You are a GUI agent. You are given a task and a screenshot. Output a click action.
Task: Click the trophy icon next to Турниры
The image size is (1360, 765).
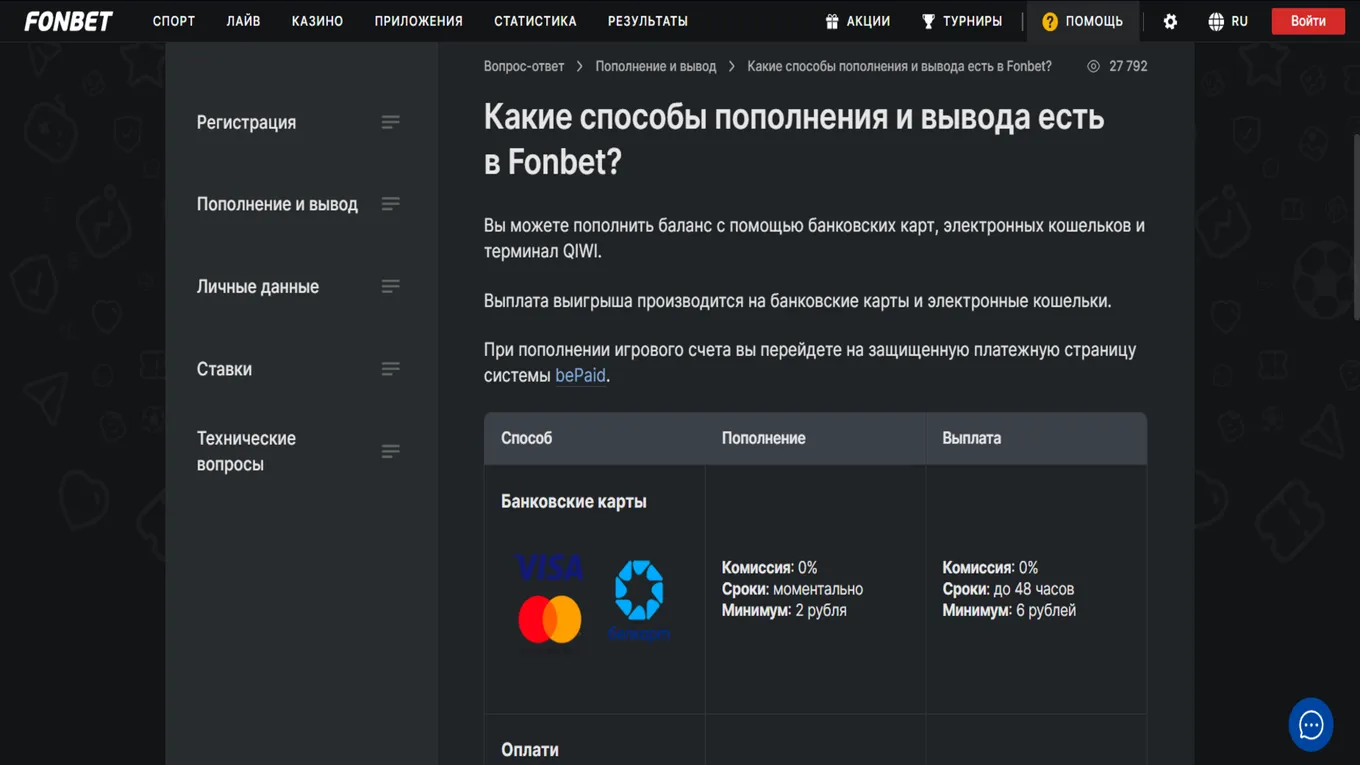click(928, 21)
